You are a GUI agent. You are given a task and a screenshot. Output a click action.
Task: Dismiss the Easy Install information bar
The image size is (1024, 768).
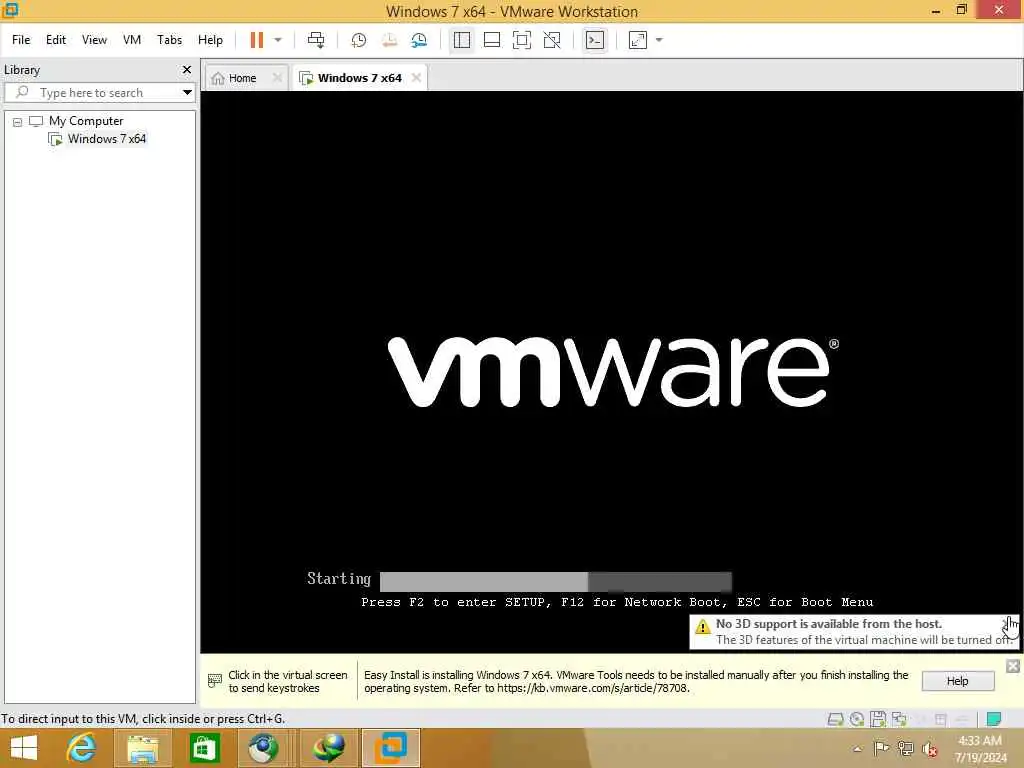point(1013,666)
